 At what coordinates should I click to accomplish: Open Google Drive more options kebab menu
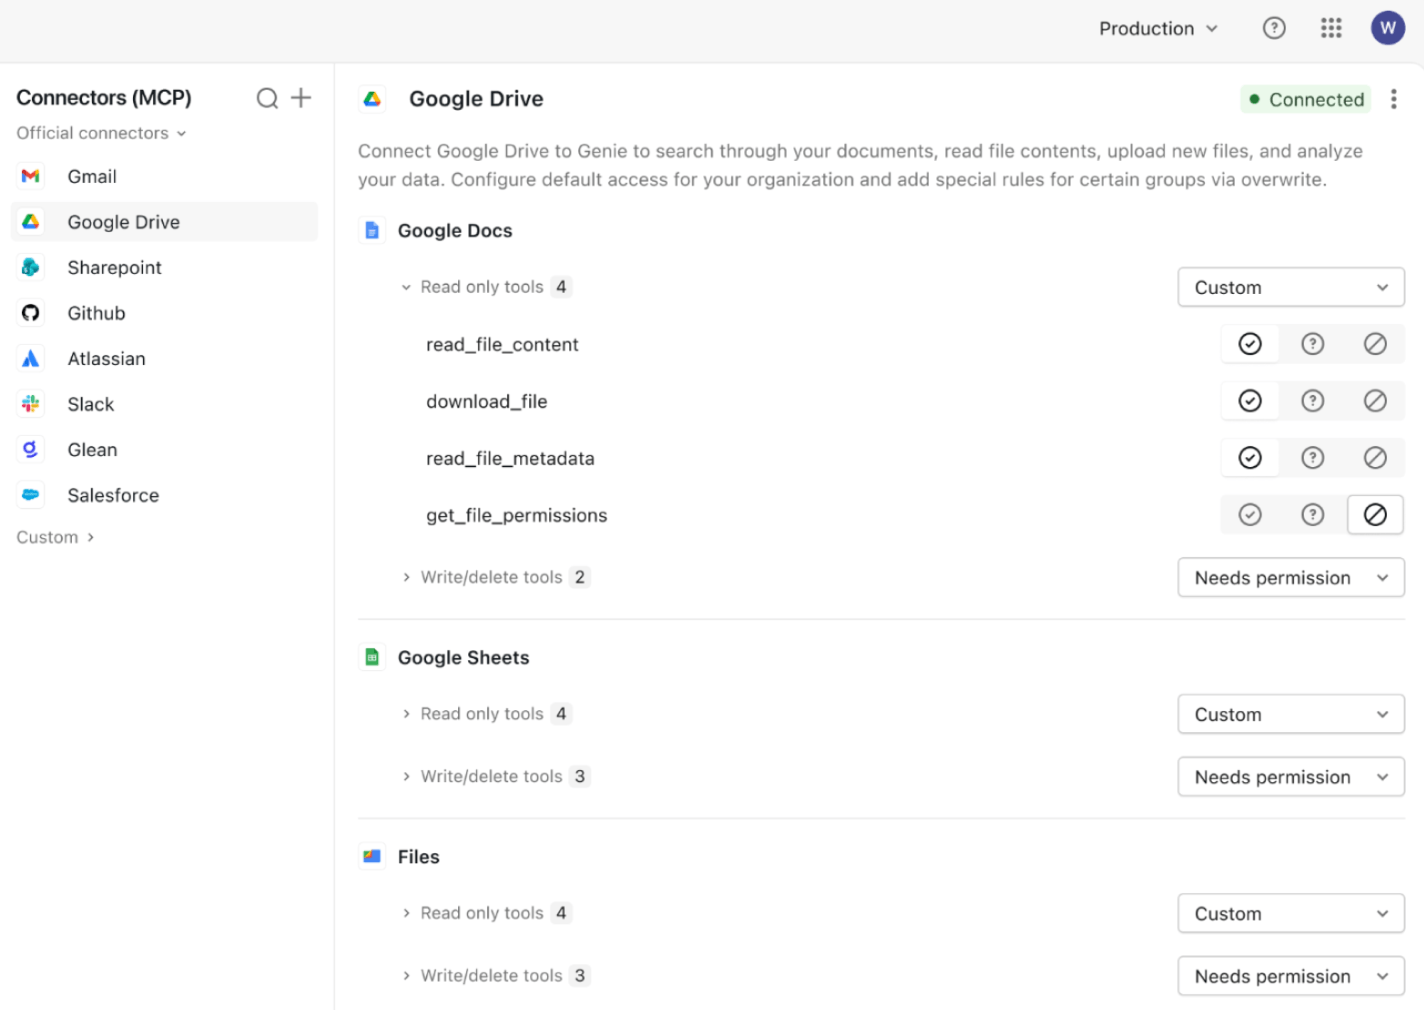coord(1394,99)
